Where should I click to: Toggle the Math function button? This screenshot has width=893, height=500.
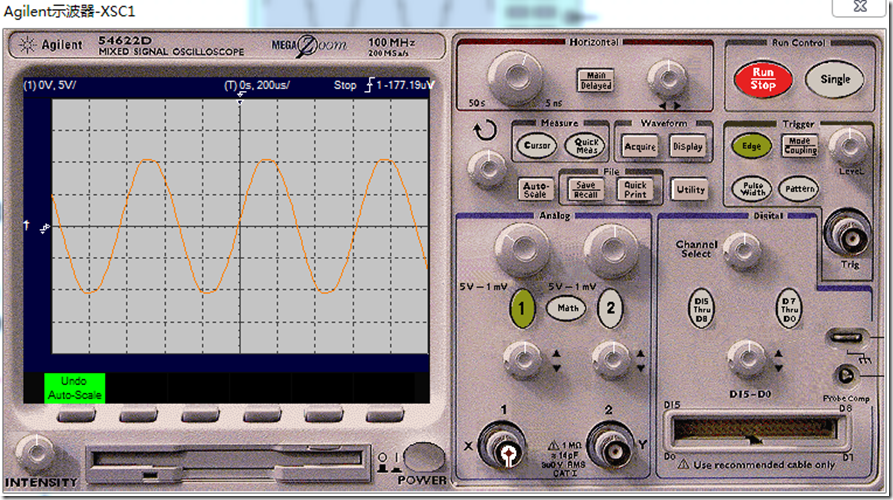coord(567,308)
